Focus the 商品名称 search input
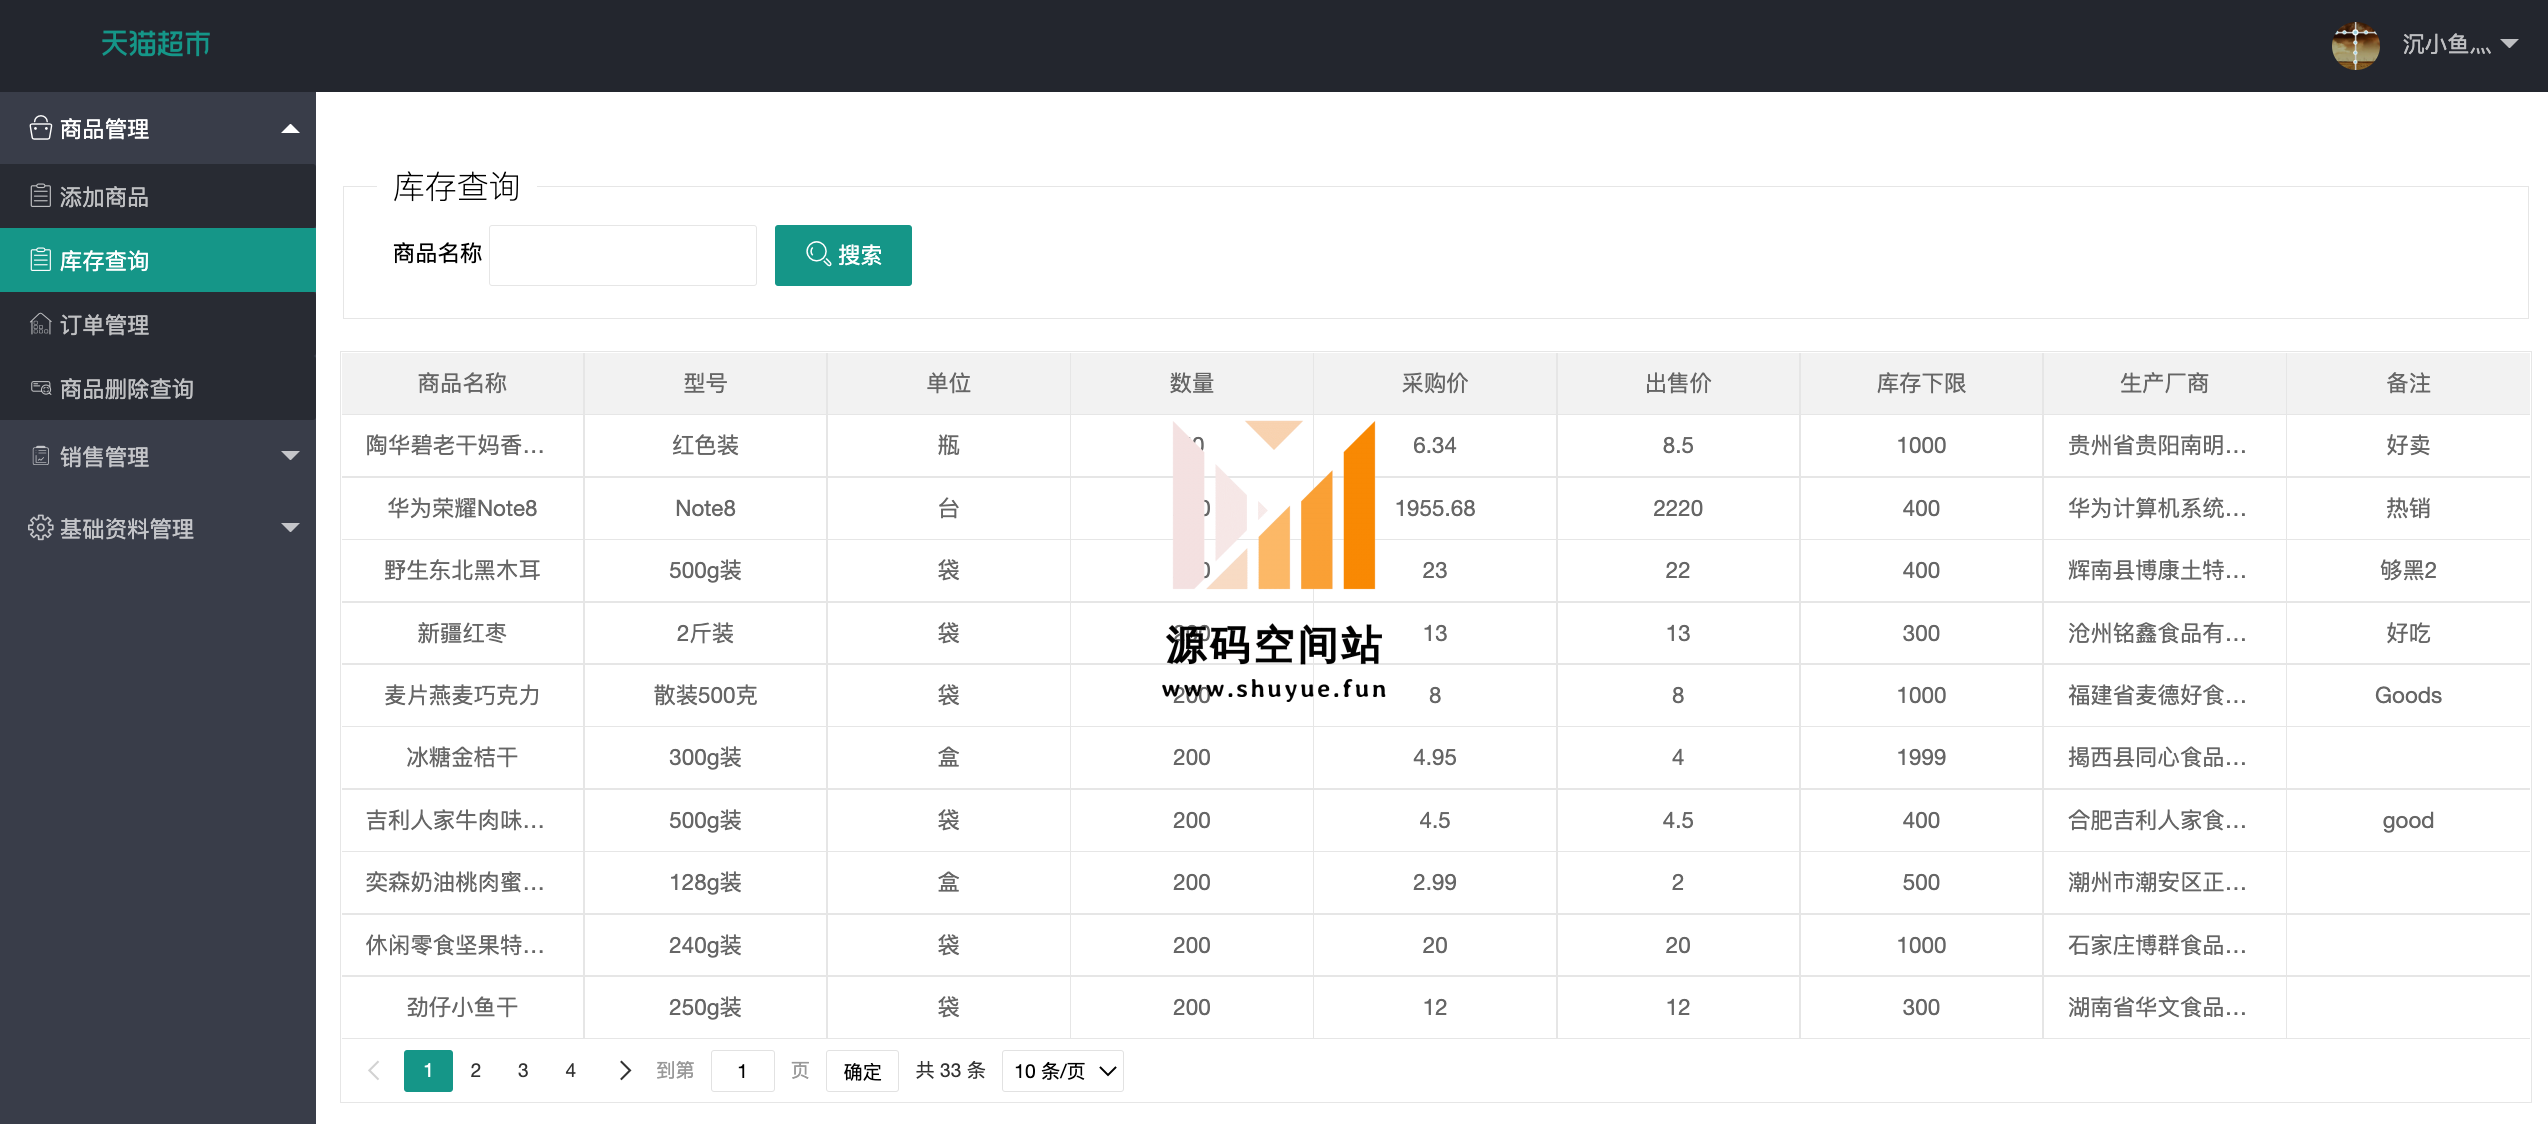Screen dimensions: 2548x1124 (622, 255)
